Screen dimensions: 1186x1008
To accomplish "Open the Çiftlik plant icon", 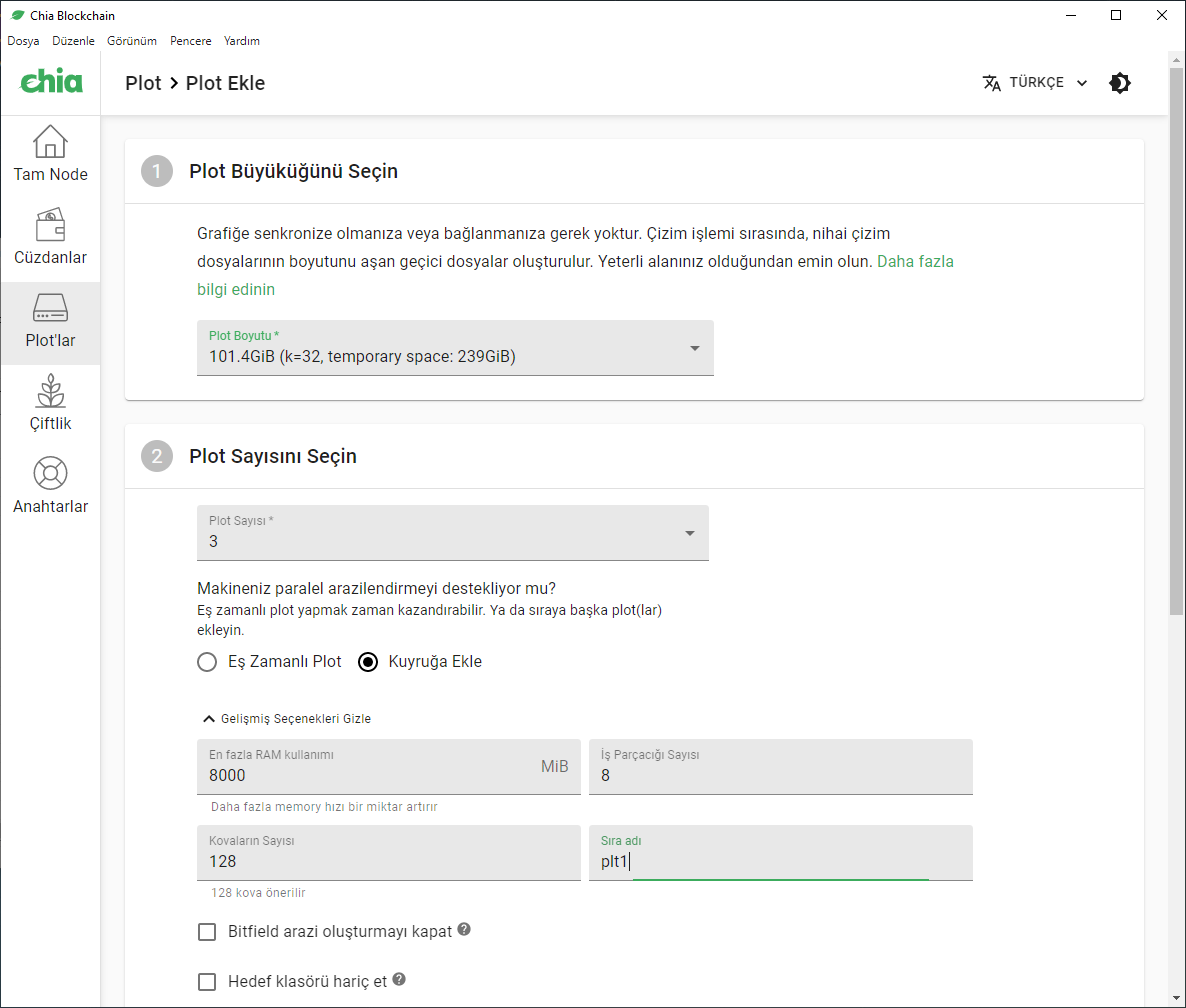I will pyautogui.click(x=50, y=391).
